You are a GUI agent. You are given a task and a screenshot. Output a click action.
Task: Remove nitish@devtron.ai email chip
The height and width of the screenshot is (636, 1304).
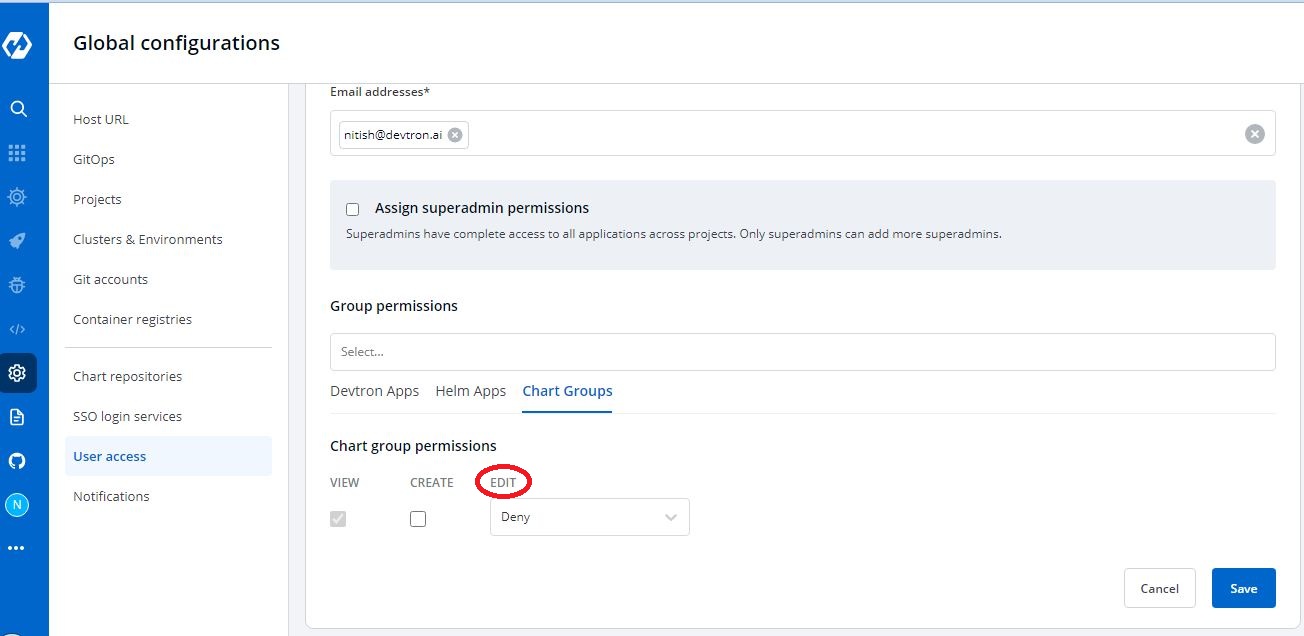[x=455, y=135]
